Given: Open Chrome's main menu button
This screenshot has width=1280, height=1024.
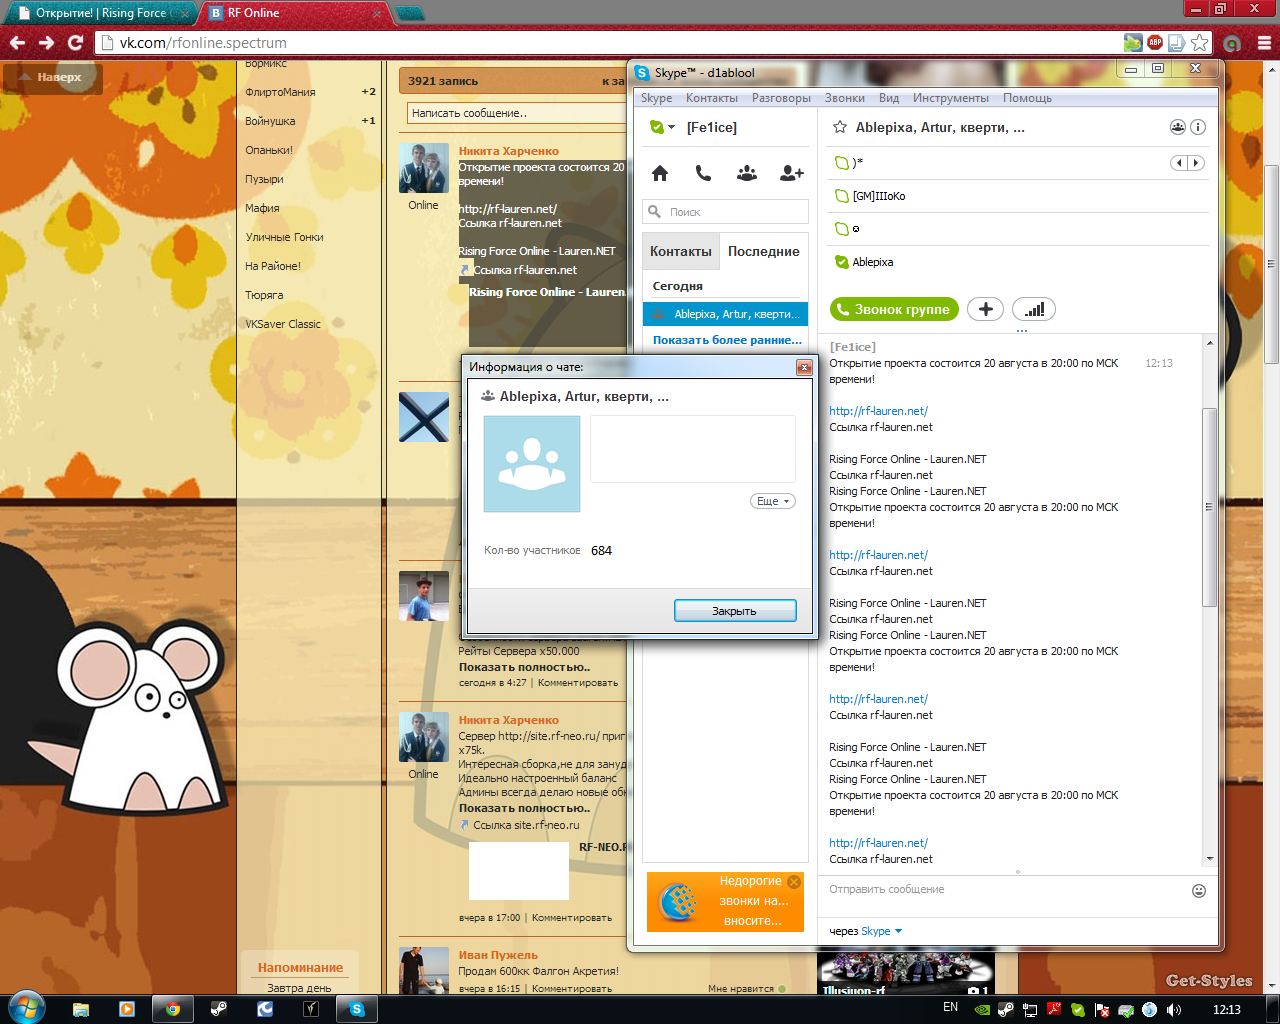Looking at the screenshot, I should [x=1264, y=43].
